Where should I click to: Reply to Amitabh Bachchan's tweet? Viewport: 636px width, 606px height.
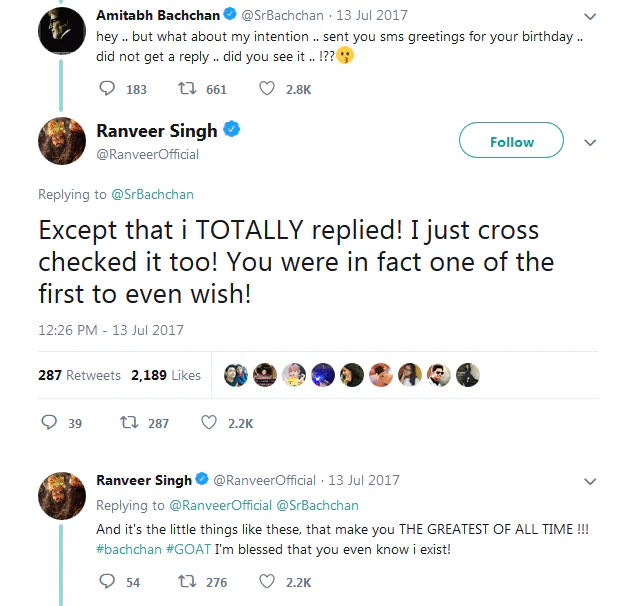pos(108,89)
